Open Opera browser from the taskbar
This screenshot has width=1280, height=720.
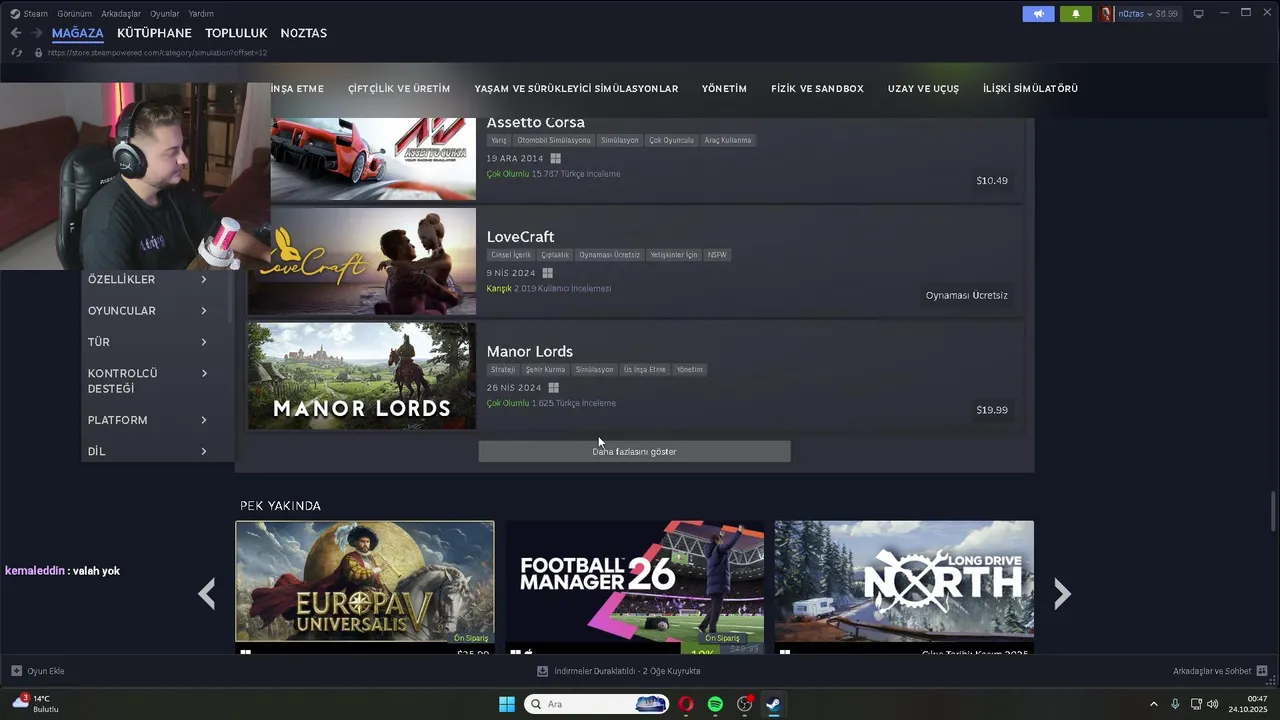pyautogui.click(x=686, y=704)
